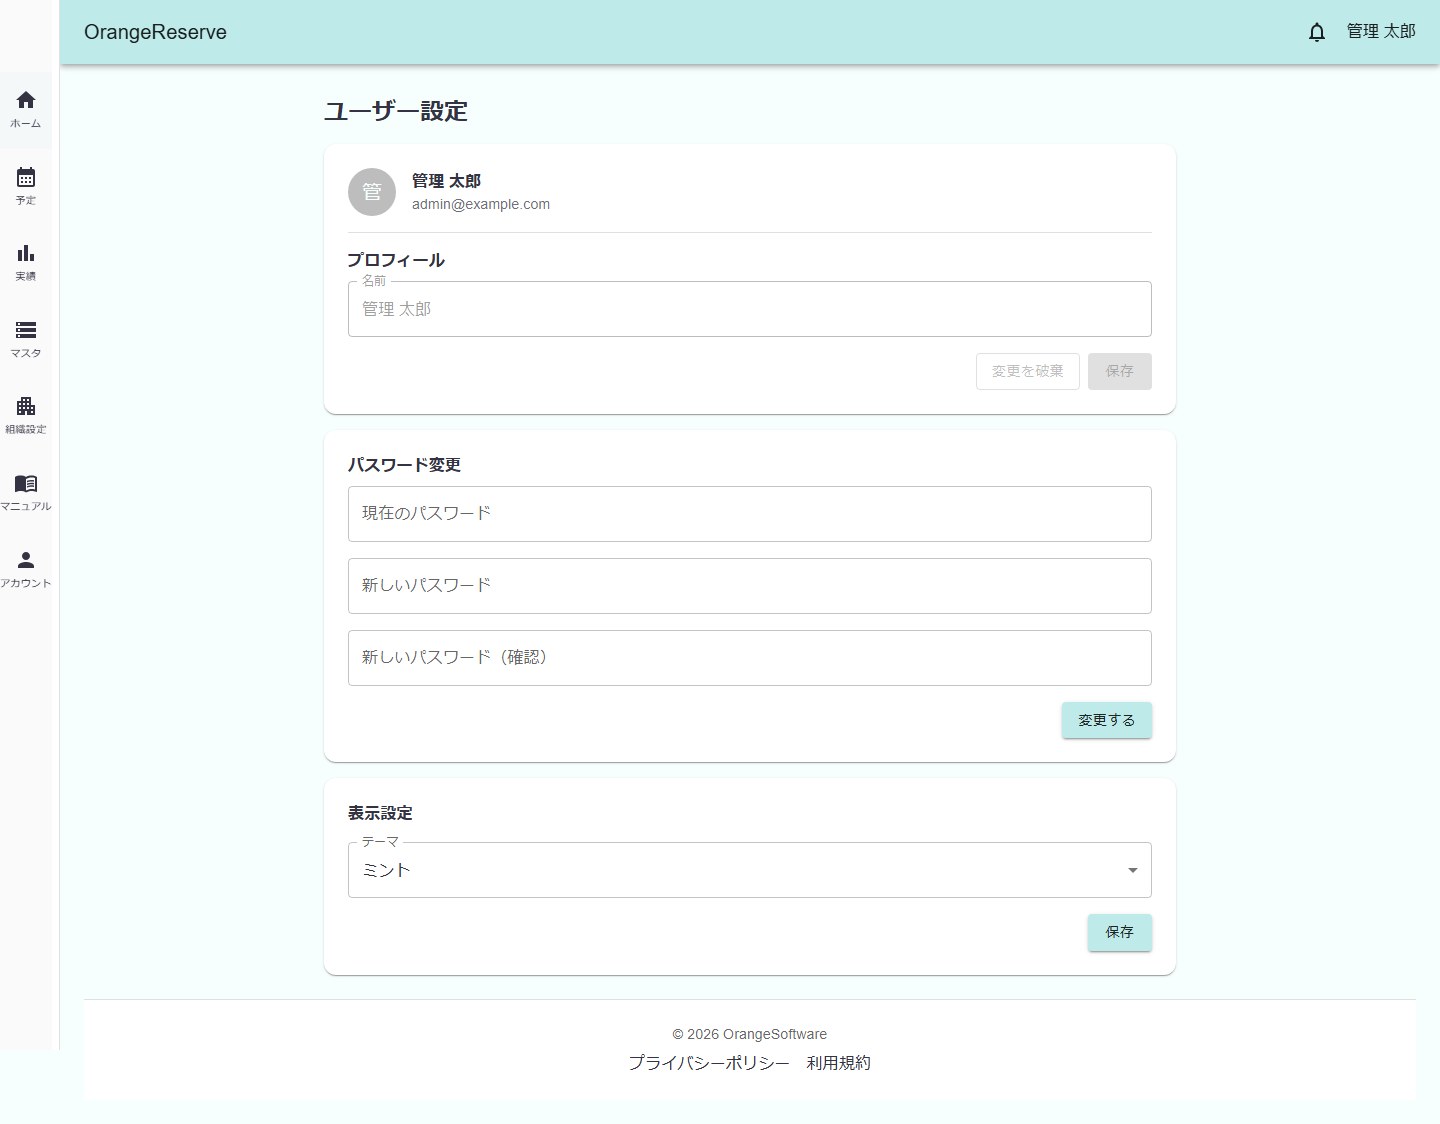Screen dimensions: 1440x1124
Task: Open the 管理 太郎 user menu in header
Action: pyautogui.click(x=1381, y=32)
